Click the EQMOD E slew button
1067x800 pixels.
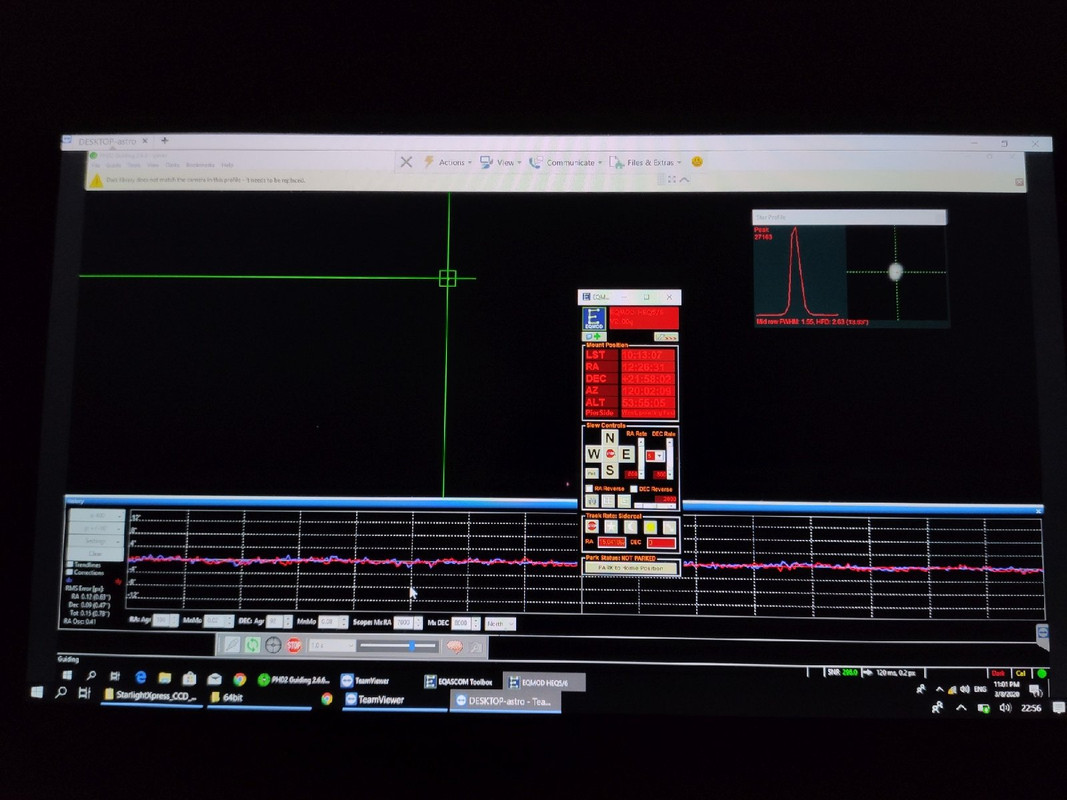coord(626,454)
